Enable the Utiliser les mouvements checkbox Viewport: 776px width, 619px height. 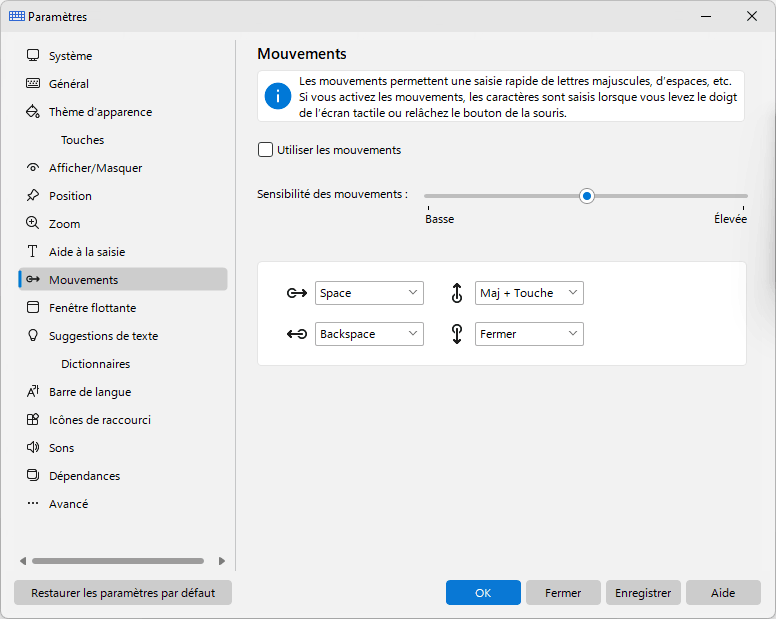[x=265, y=149]
